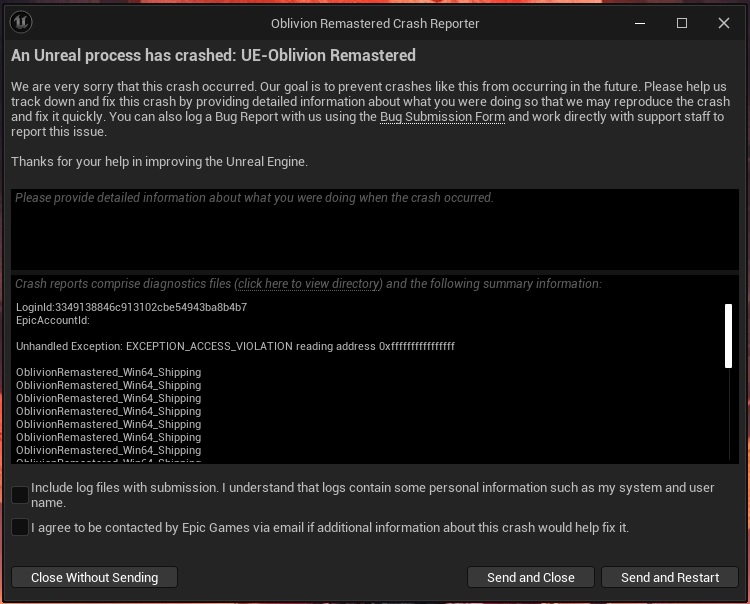Click the Oblivion Remastered Crash Reporter title bar
Screen dimensions: 750x604
point(375,23)
